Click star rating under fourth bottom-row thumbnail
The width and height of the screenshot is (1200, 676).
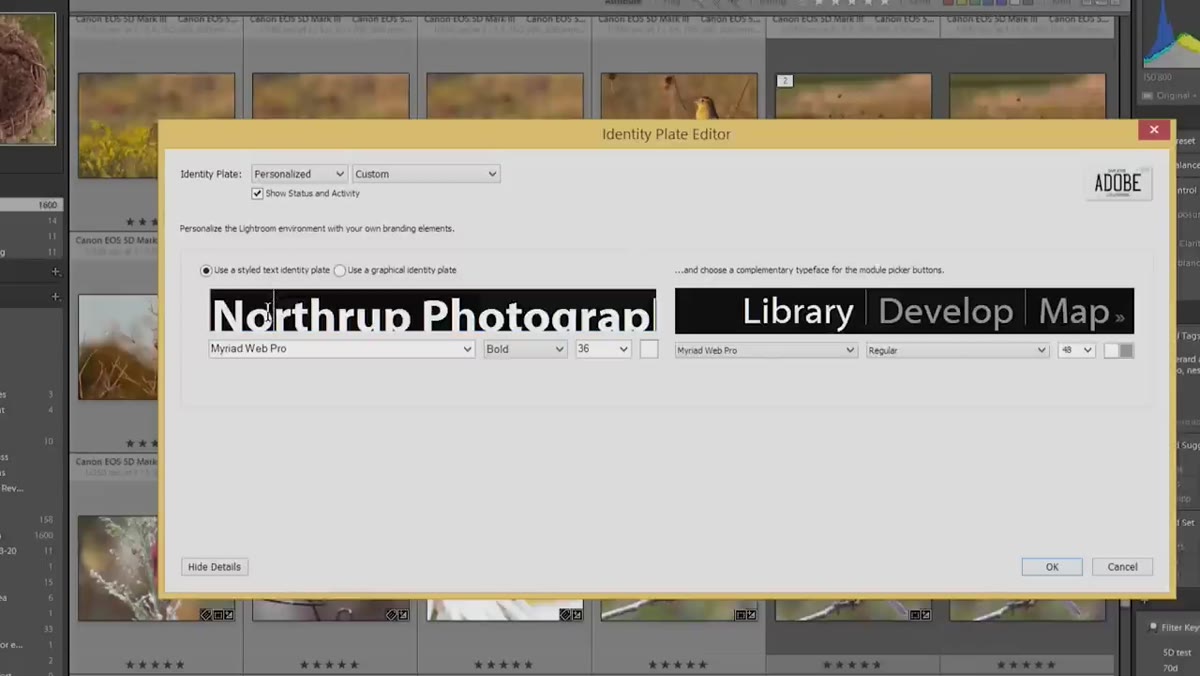tap(678, 664)
